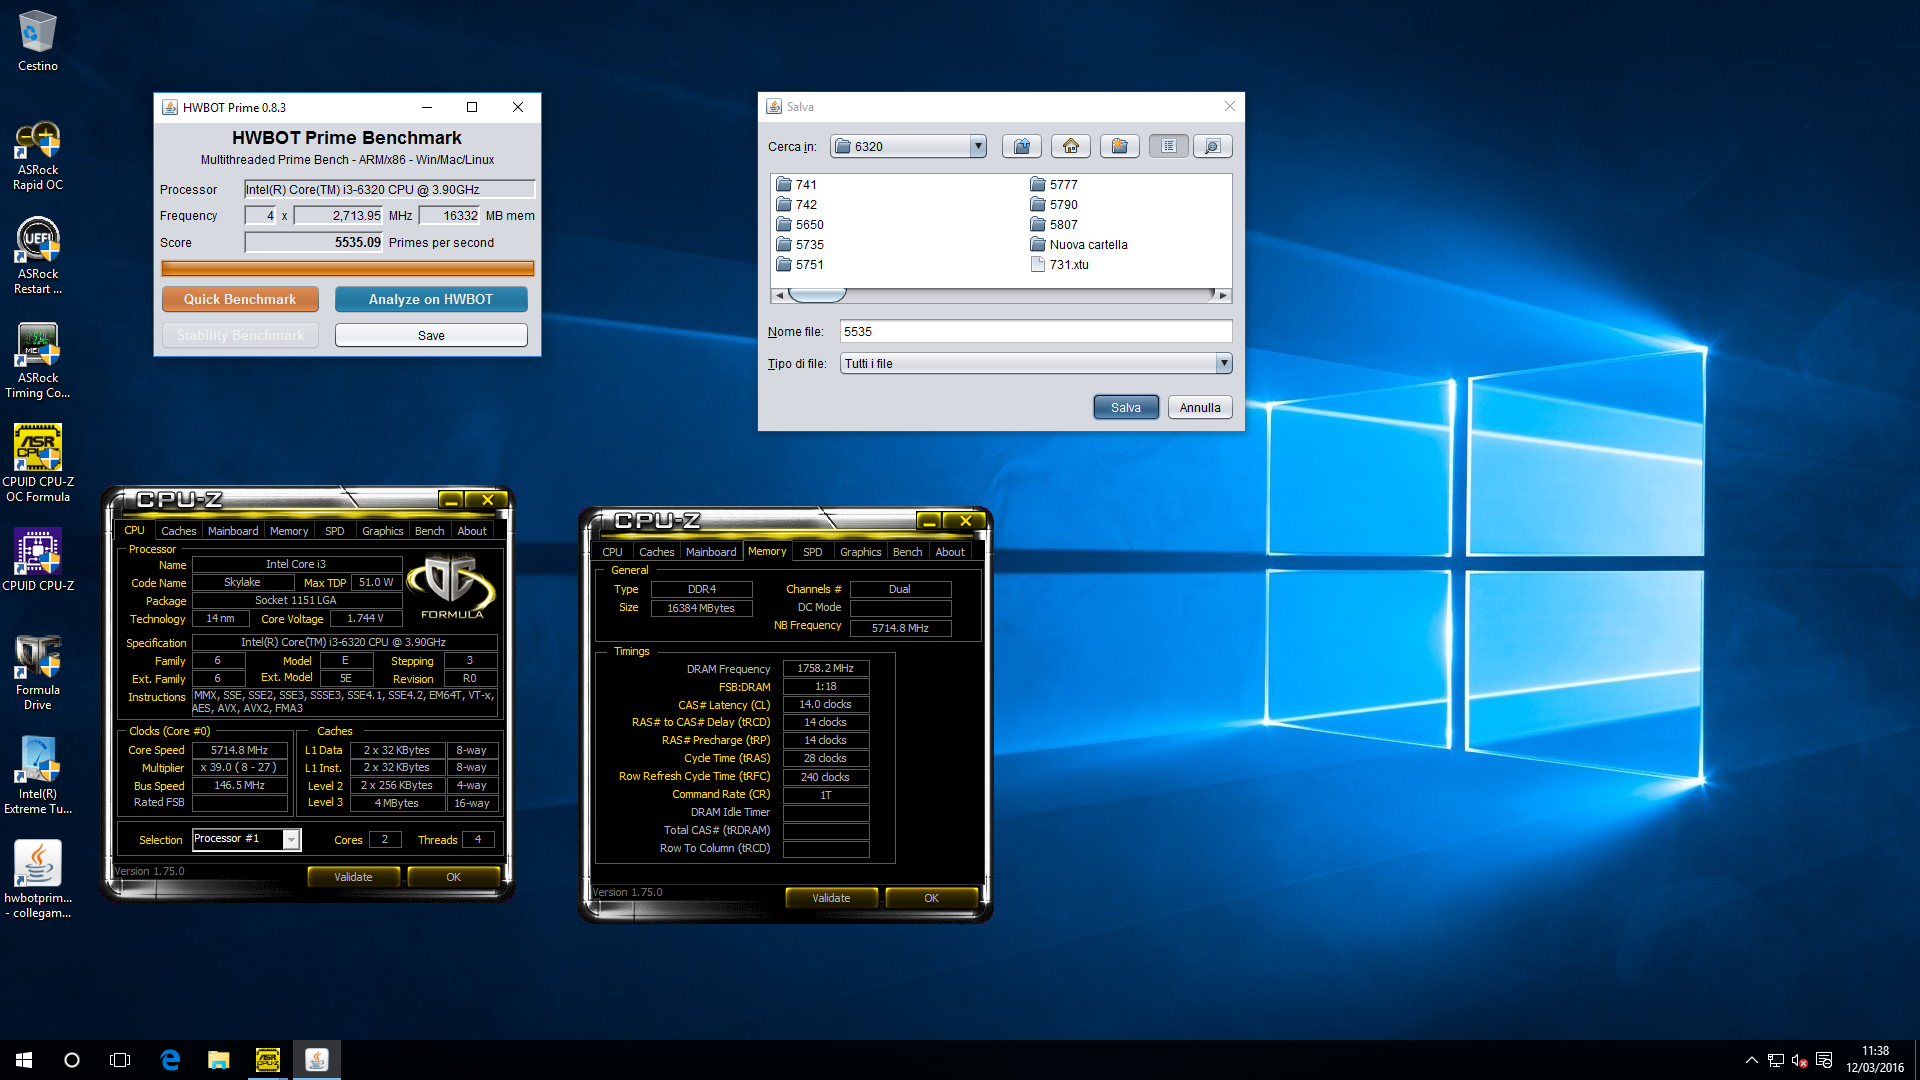Open About tab in right CPU-Z window
This screenshot has height=1080, width=1920.
(x=950, y=552)
